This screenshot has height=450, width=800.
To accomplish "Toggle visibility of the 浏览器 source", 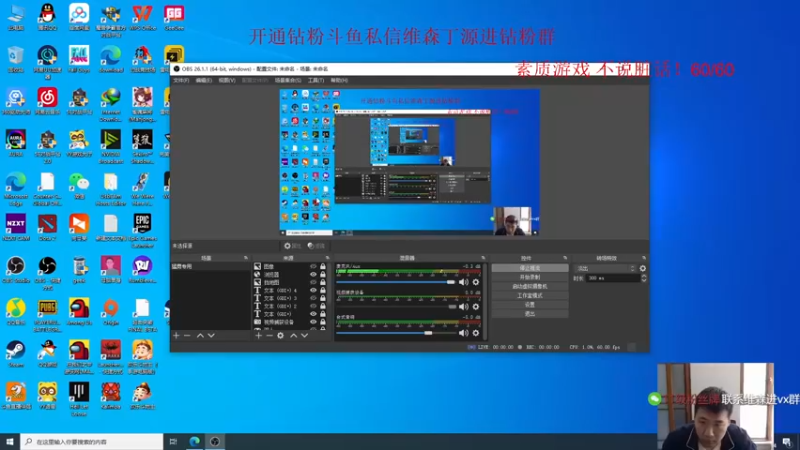I will tap(313, 274).
